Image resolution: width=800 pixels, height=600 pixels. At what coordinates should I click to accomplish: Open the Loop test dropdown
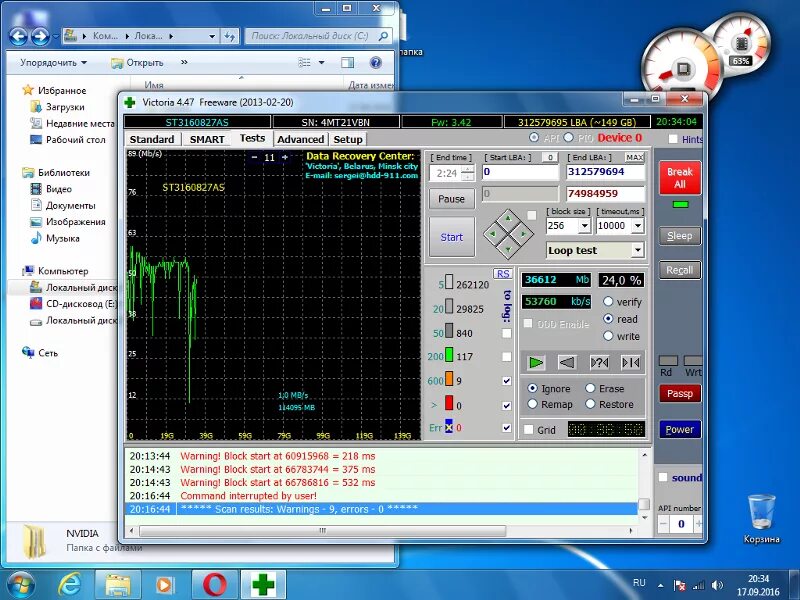638,250
